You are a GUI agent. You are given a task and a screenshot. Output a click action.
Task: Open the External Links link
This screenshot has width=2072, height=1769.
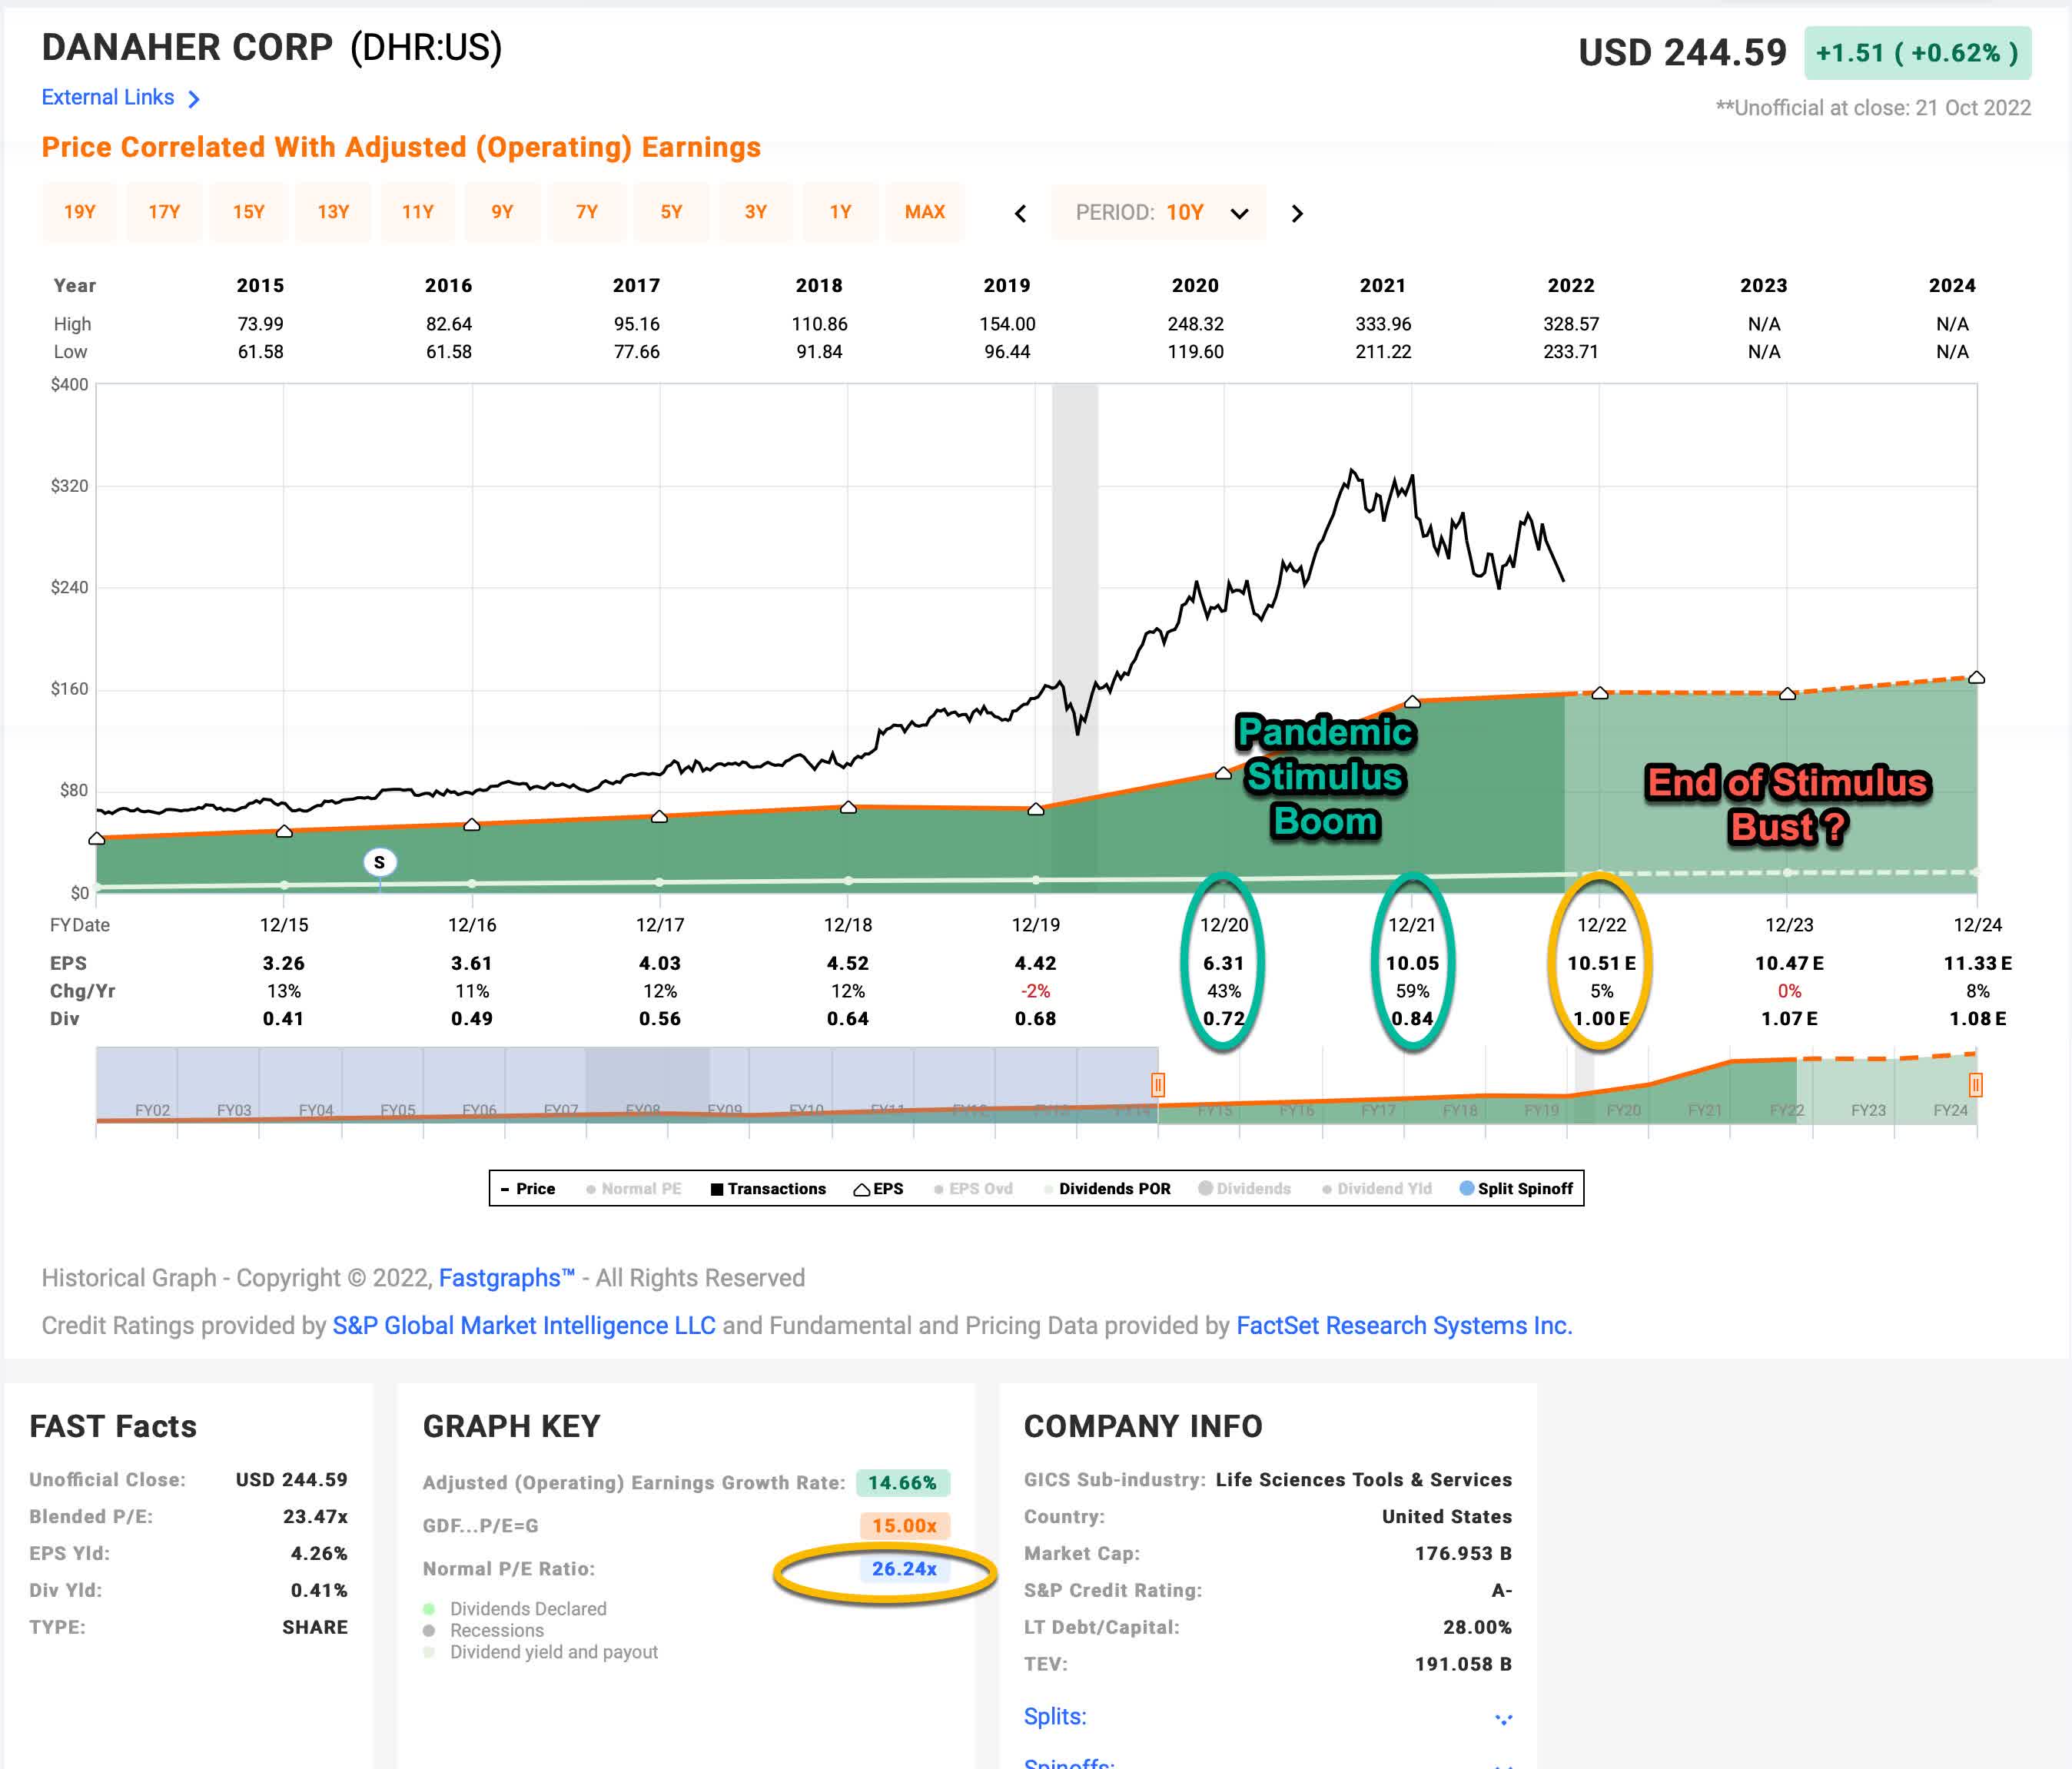tap(108, 97)
